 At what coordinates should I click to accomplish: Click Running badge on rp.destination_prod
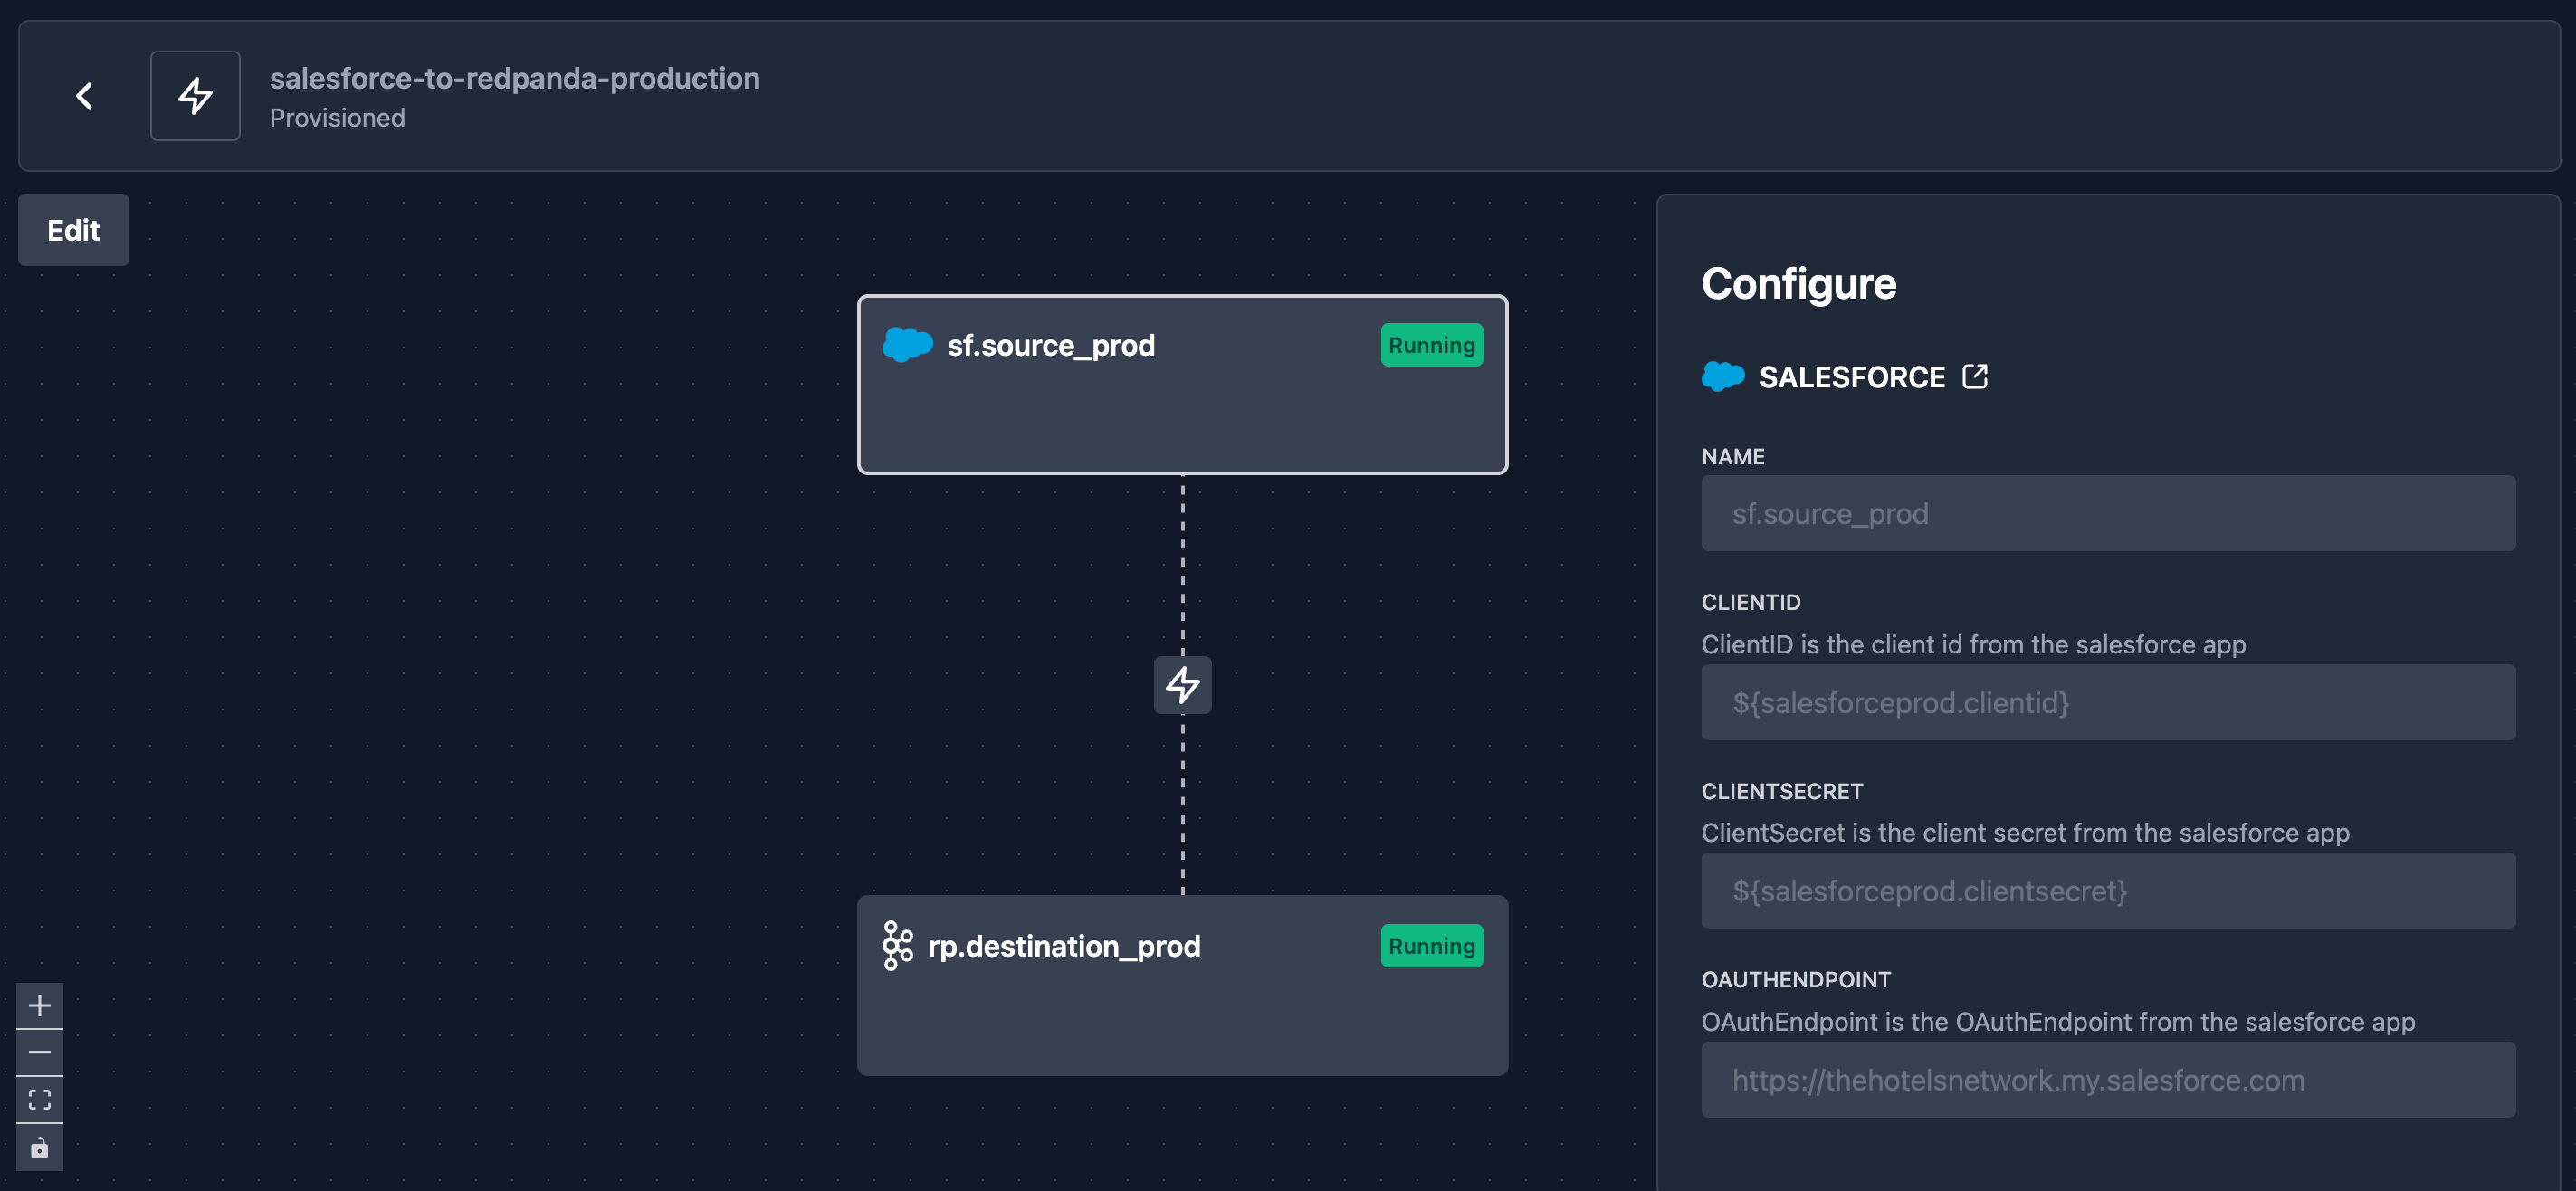[1431, 946]
